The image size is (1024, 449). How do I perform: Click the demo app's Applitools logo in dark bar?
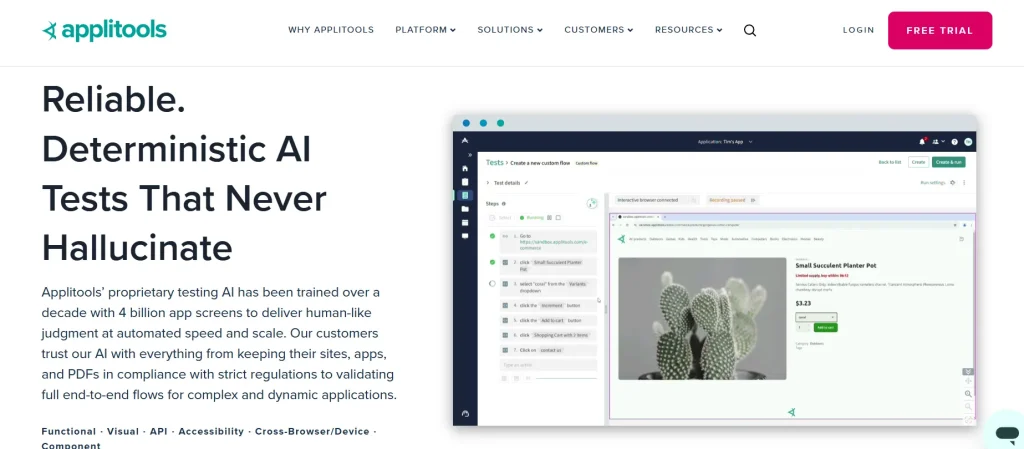pyautogui.click(x=465, y=140)
